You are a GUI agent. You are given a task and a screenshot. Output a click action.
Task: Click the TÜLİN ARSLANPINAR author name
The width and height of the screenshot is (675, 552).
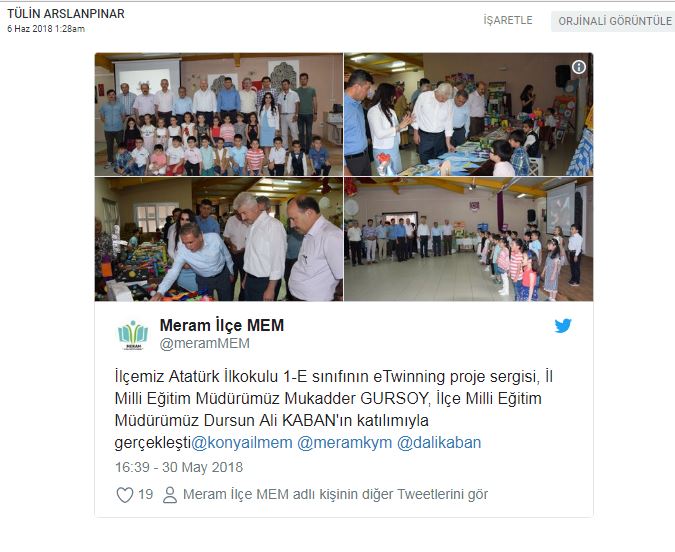click(66, 14)
